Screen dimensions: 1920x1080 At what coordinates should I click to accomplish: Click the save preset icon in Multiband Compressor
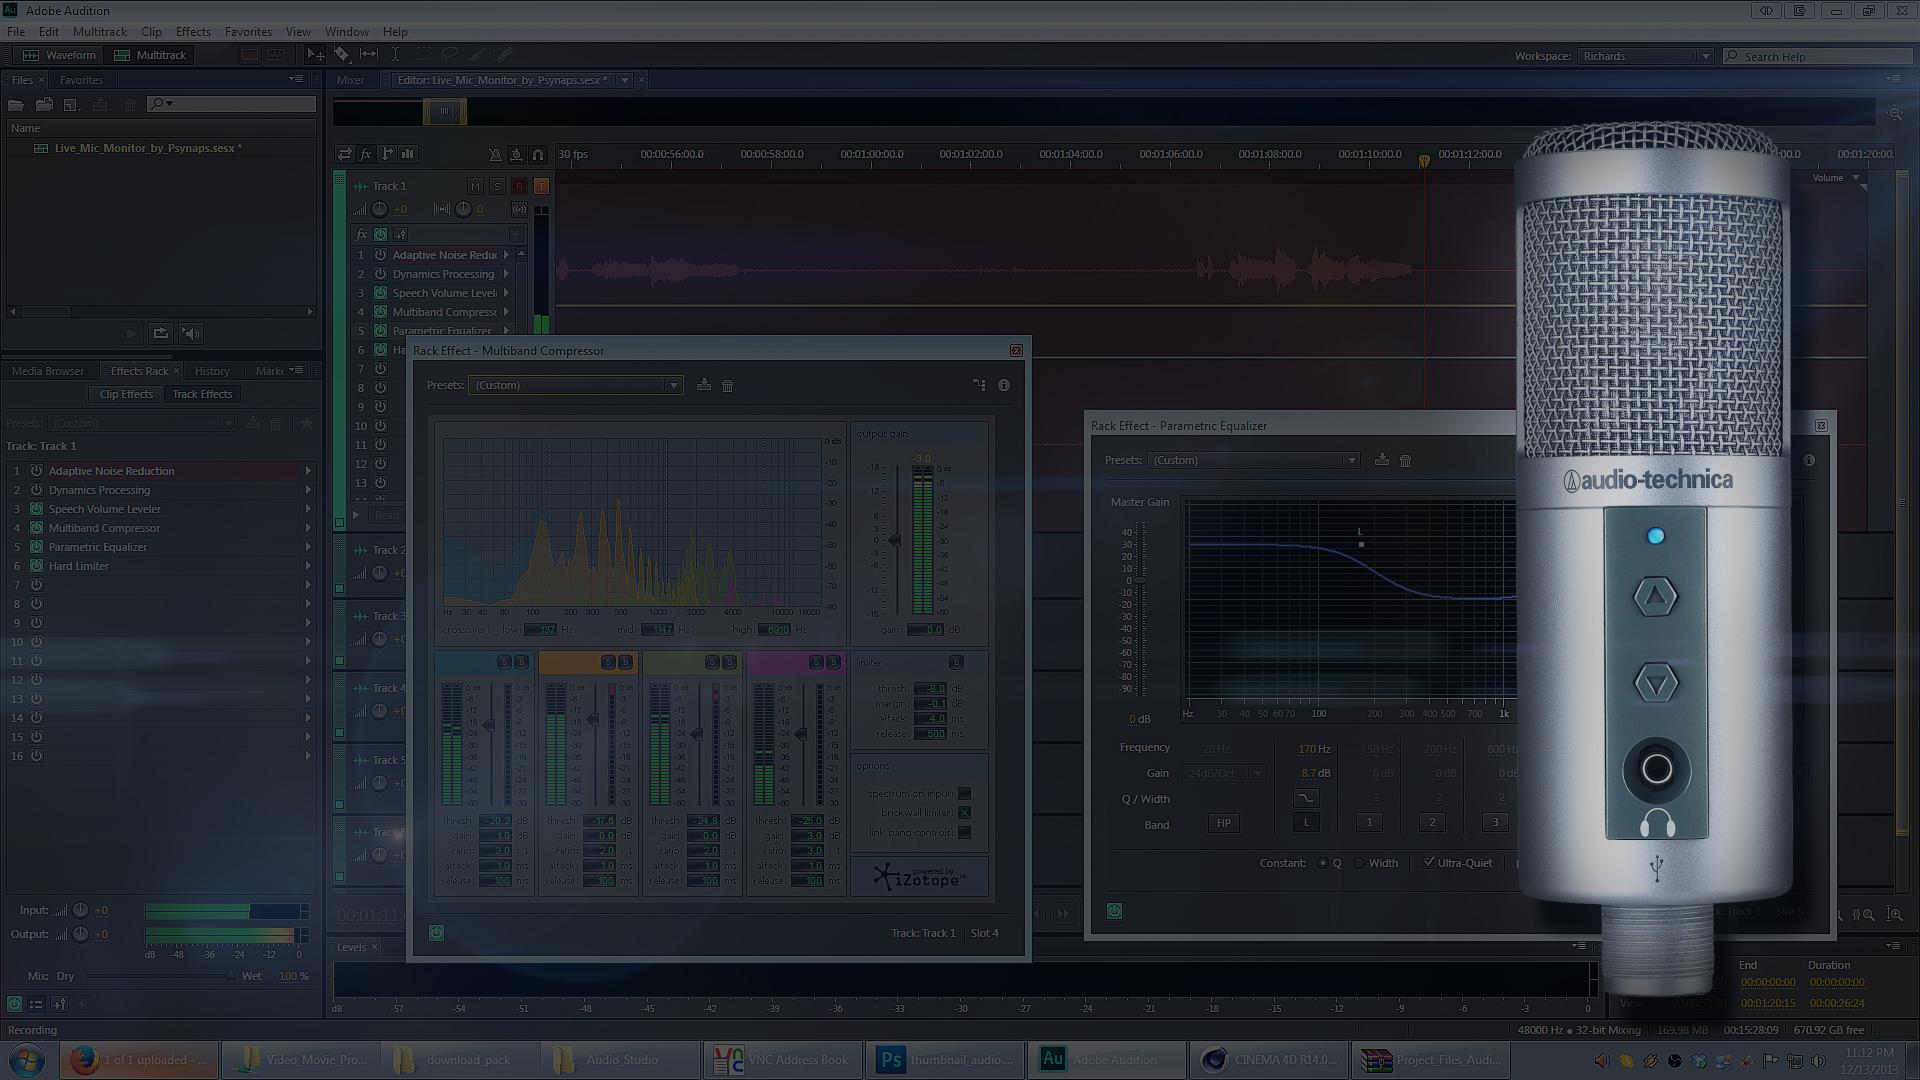704,384
